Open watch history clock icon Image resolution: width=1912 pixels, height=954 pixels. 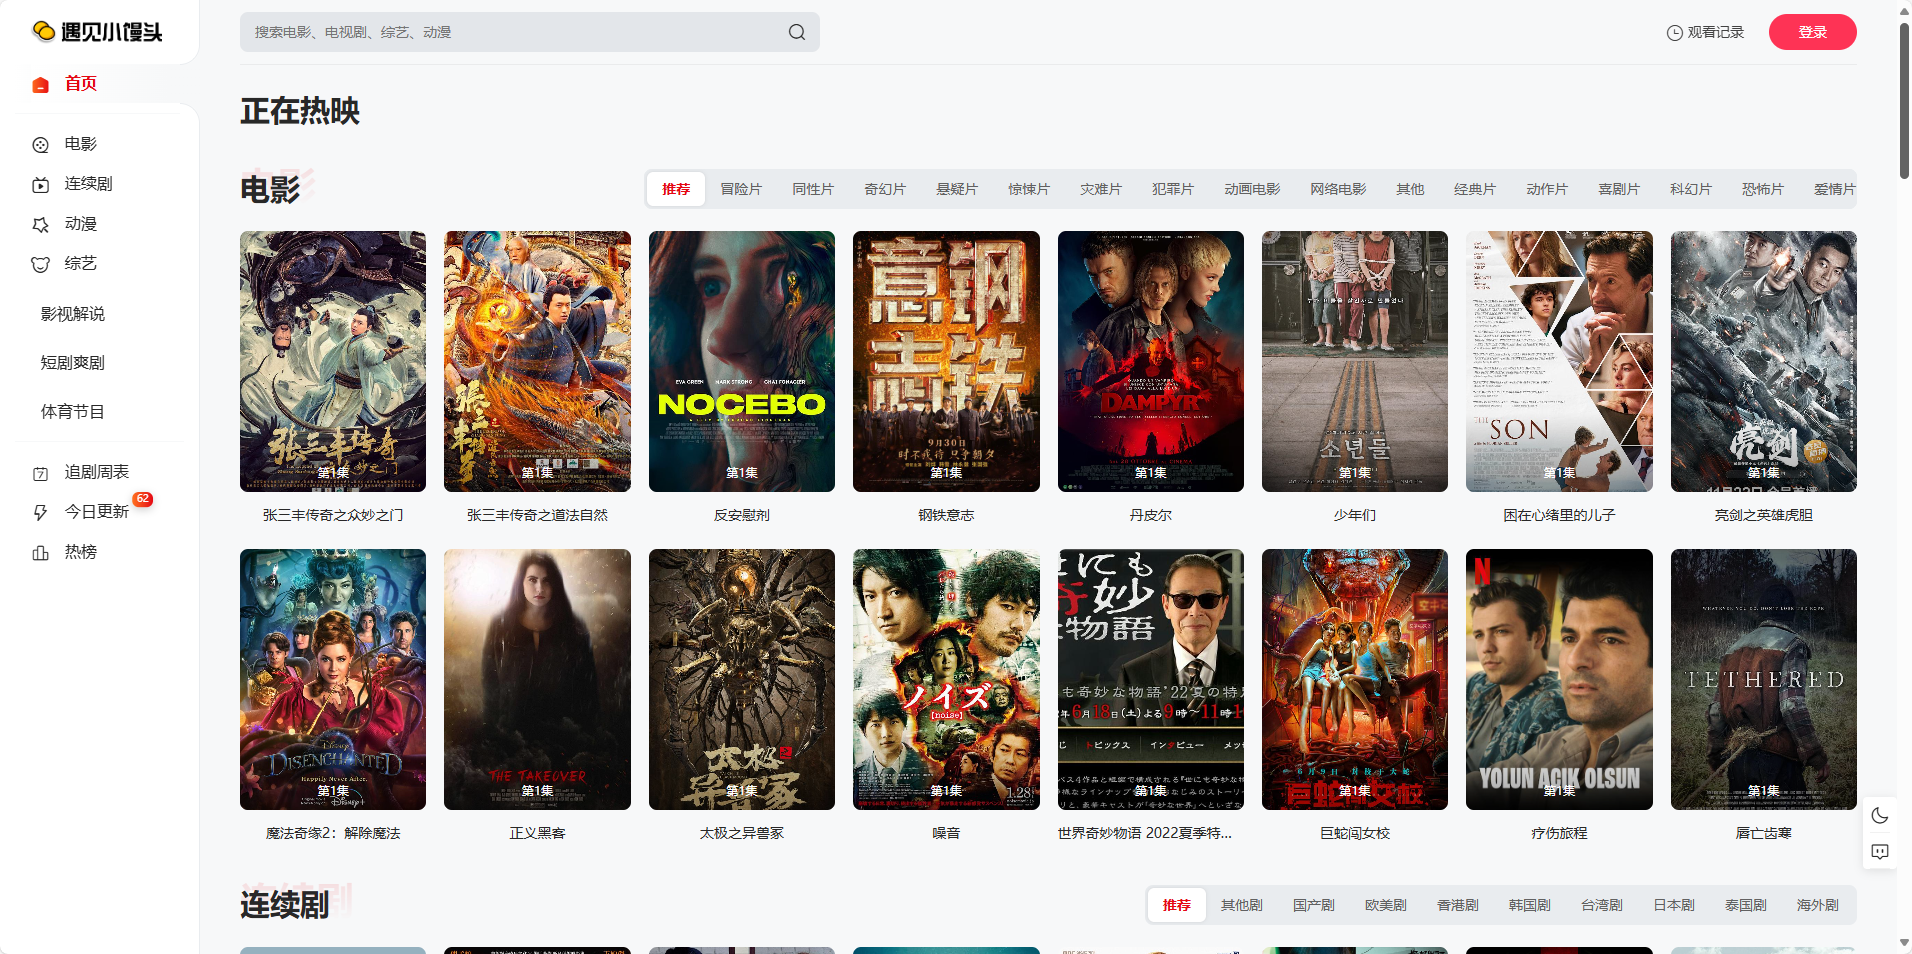(1674, 33)
